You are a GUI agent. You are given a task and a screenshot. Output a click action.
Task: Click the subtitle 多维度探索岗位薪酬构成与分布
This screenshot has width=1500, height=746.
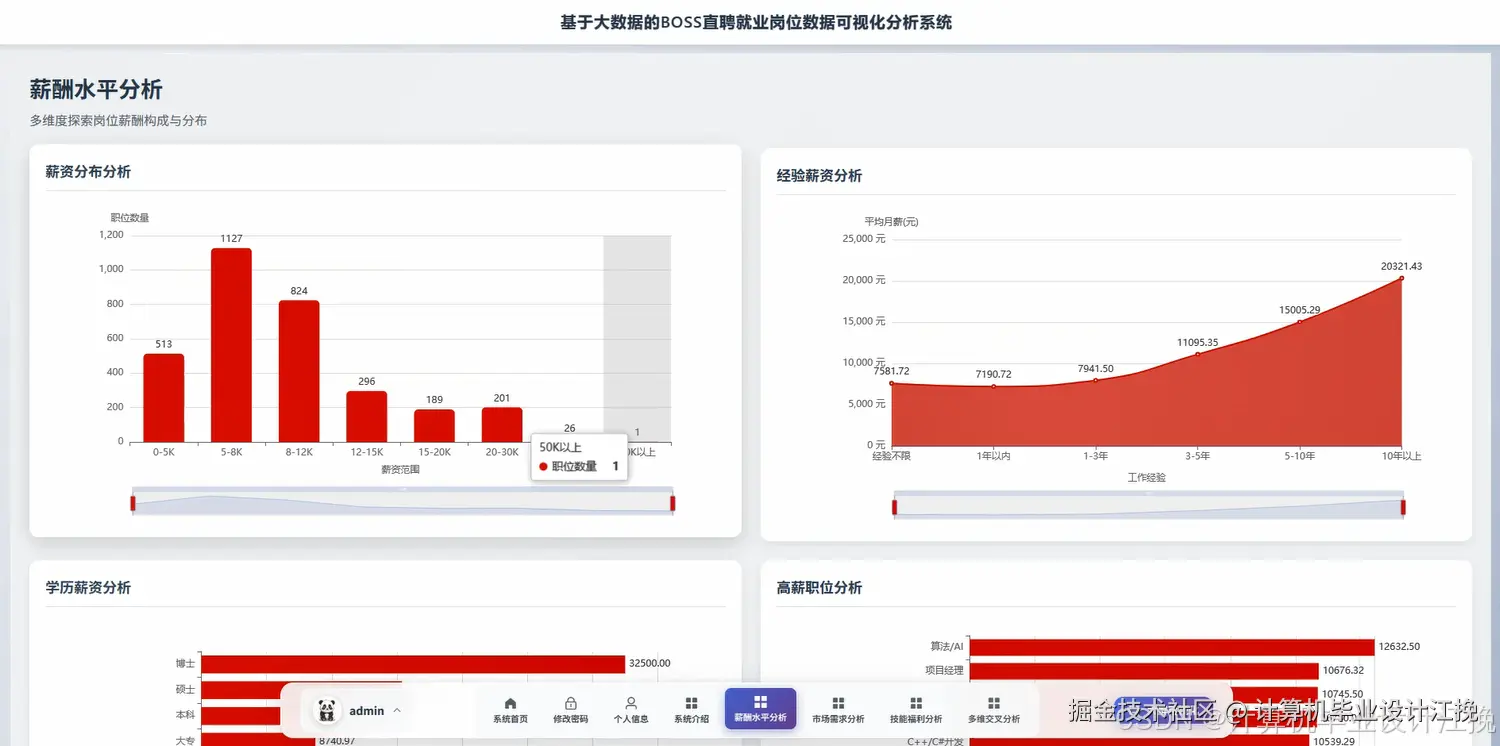[x=118, y=120]
